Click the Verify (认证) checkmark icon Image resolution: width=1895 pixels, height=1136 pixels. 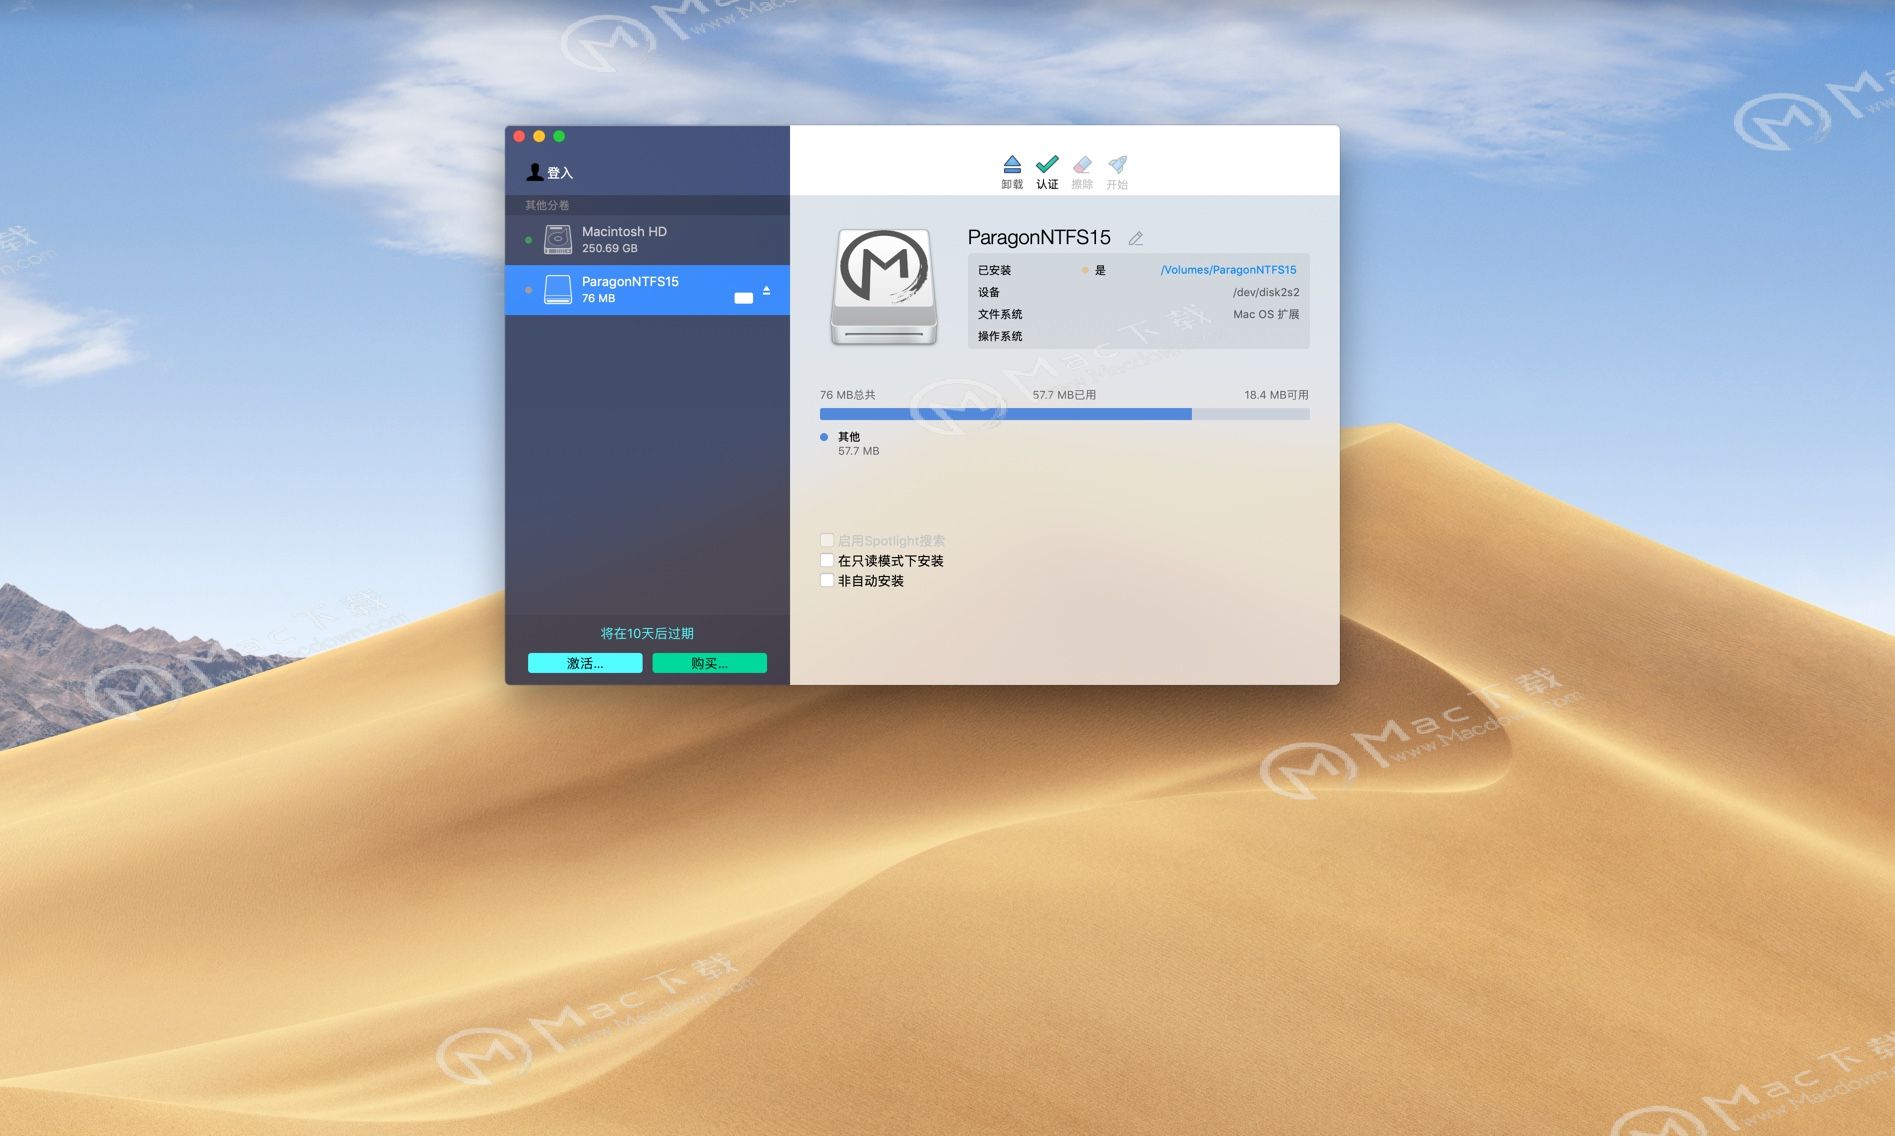(1047, 164)
